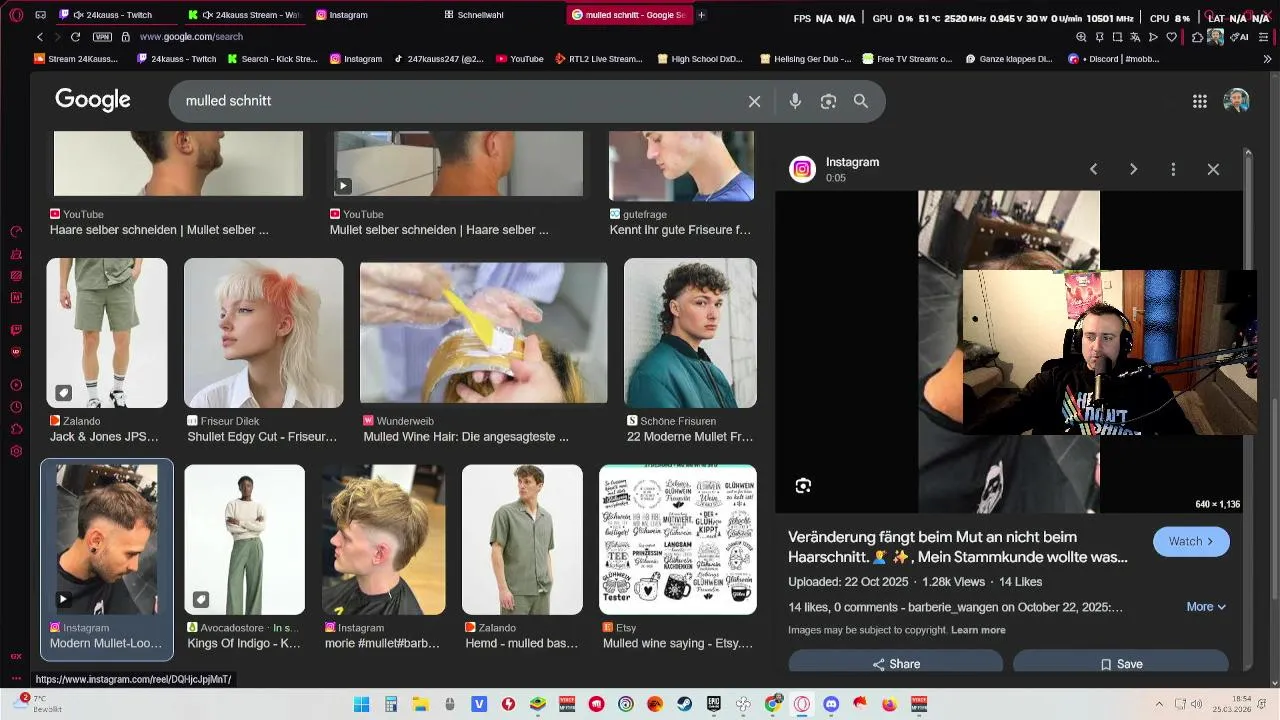Open the sidebar extensions cube icon

(16, 429)
